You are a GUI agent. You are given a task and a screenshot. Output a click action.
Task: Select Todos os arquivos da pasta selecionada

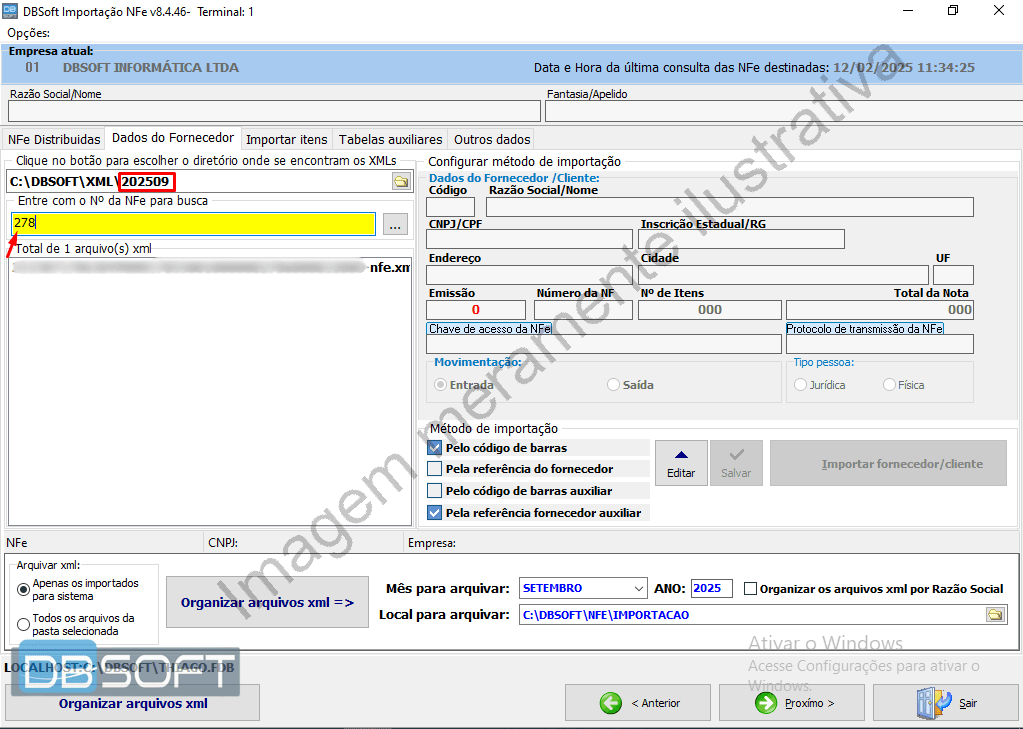24,625
